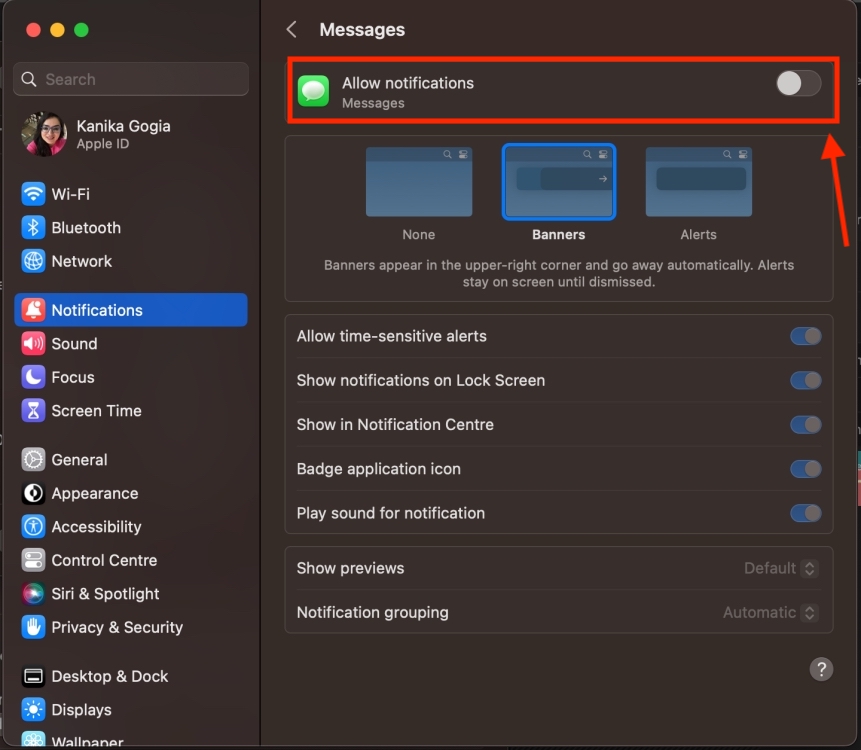Click the help question mark button
This screenshot has width=861, height=750.
pos(821,669)
